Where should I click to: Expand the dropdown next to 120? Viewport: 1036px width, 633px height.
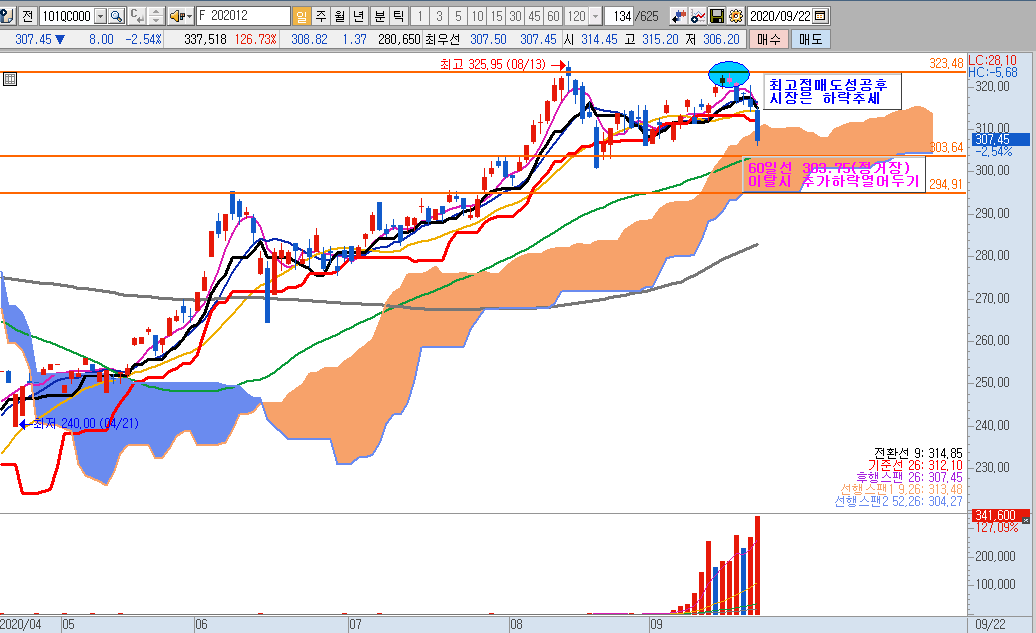595,16
